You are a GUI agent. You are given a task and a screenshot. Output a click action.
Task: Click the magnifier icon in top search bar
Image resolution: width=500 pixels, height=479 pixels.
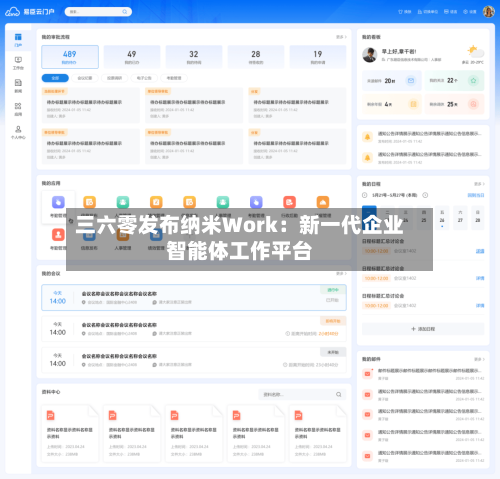click(125, 12)
